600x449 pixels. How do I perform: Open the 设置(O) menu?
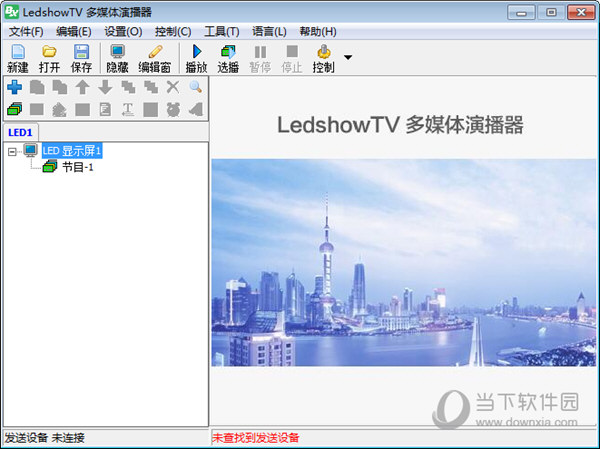pos(123,32)
